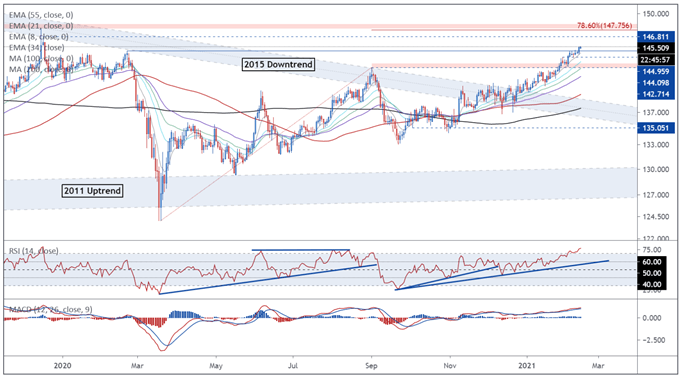Select the current price 145.509 label

tap(656, 48)
